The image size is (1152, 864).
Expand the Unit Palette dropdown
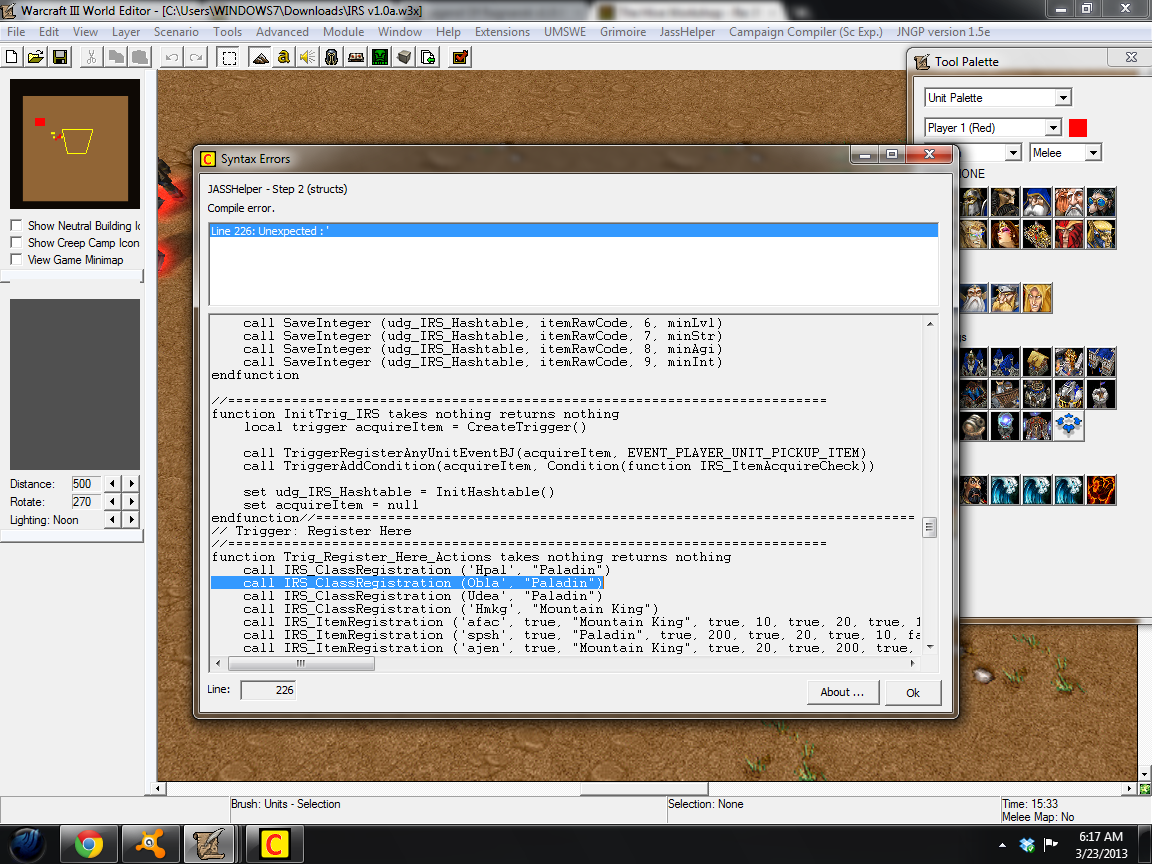[x=1063, y=98]
